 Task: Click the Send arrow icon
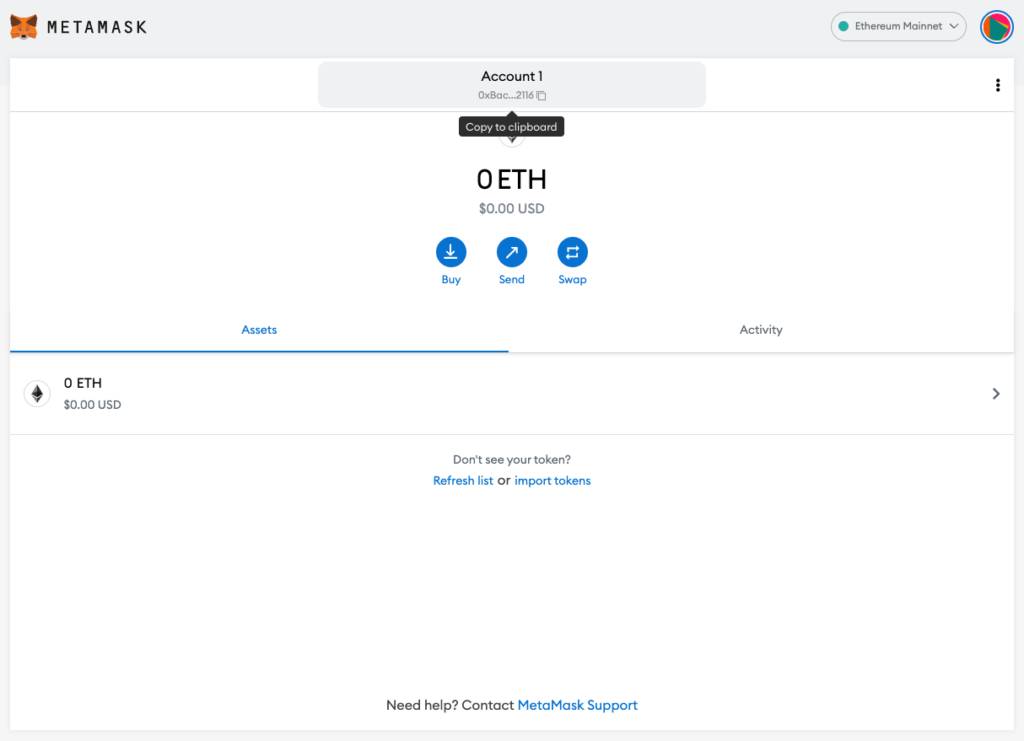click(x=511, y=252)
